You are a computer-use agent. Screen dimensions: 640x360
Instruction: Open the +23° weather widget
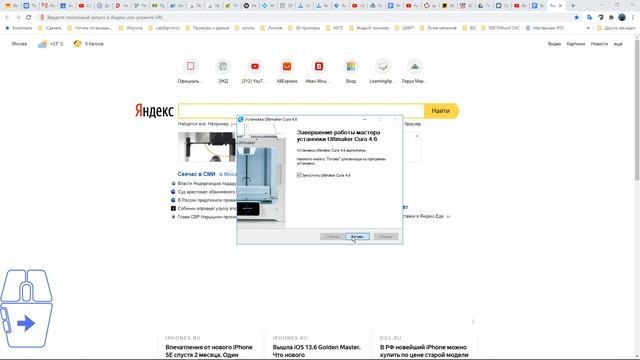pos(51,44)
